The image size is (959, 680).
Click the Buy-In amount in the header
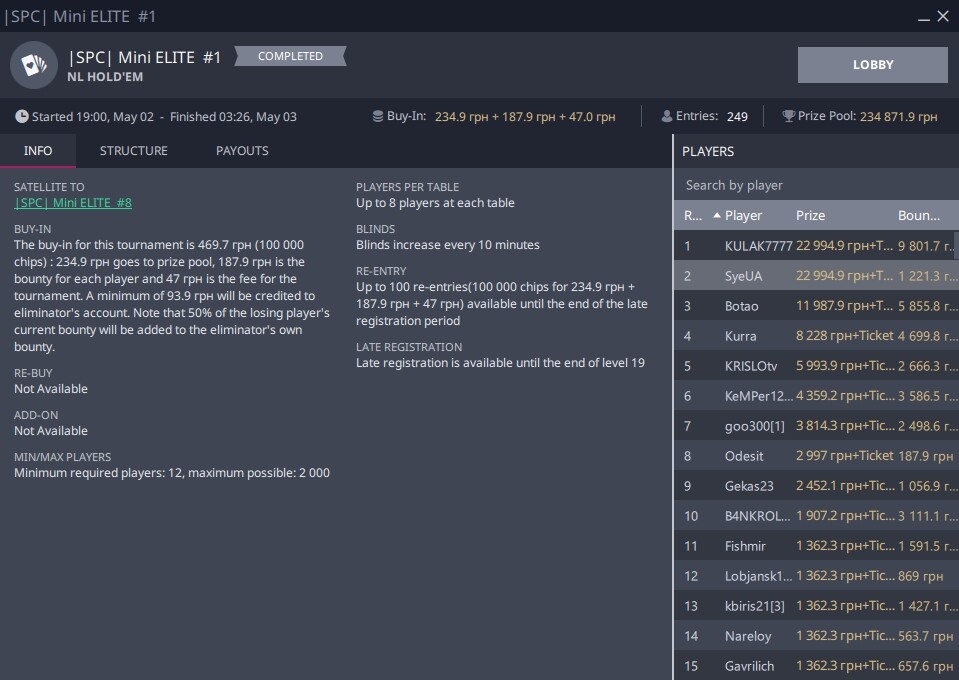click(525, 116)
